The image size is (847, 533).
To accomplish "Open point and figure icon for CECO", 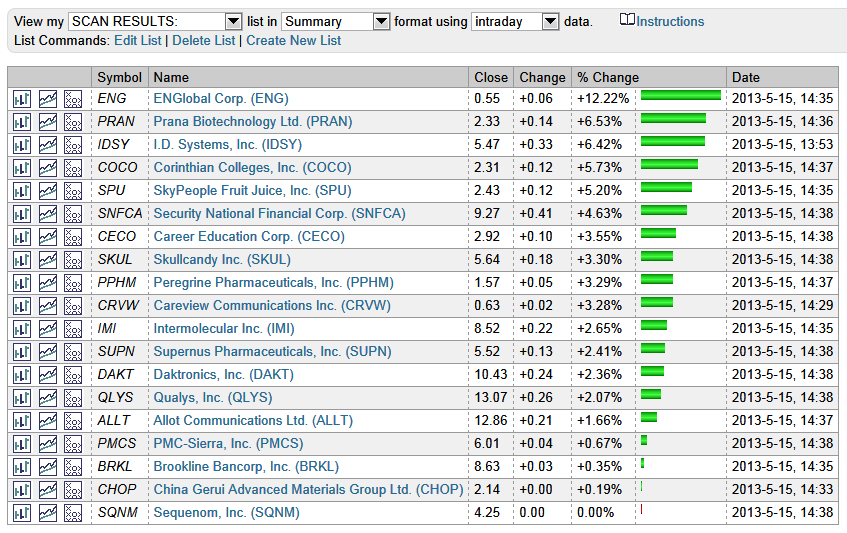I will pyautogui.click(x=73, y=237).
